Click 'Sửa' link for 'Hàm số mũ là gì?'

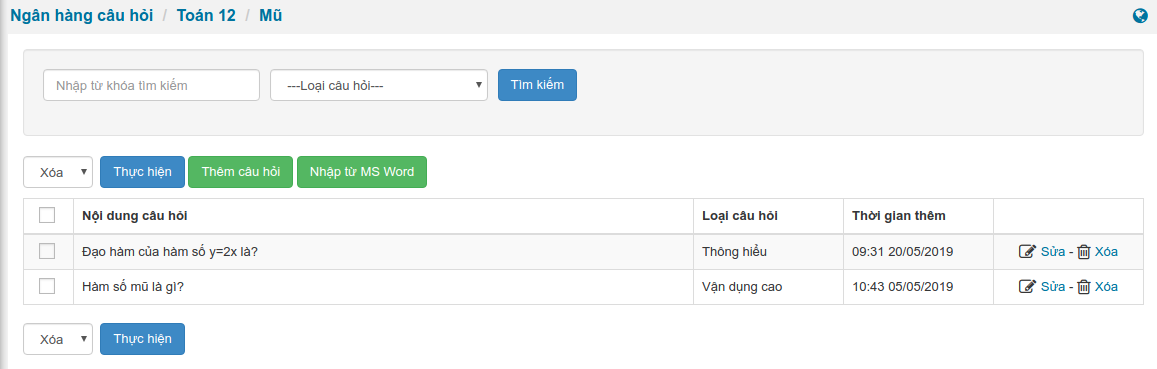(1053, 286)
